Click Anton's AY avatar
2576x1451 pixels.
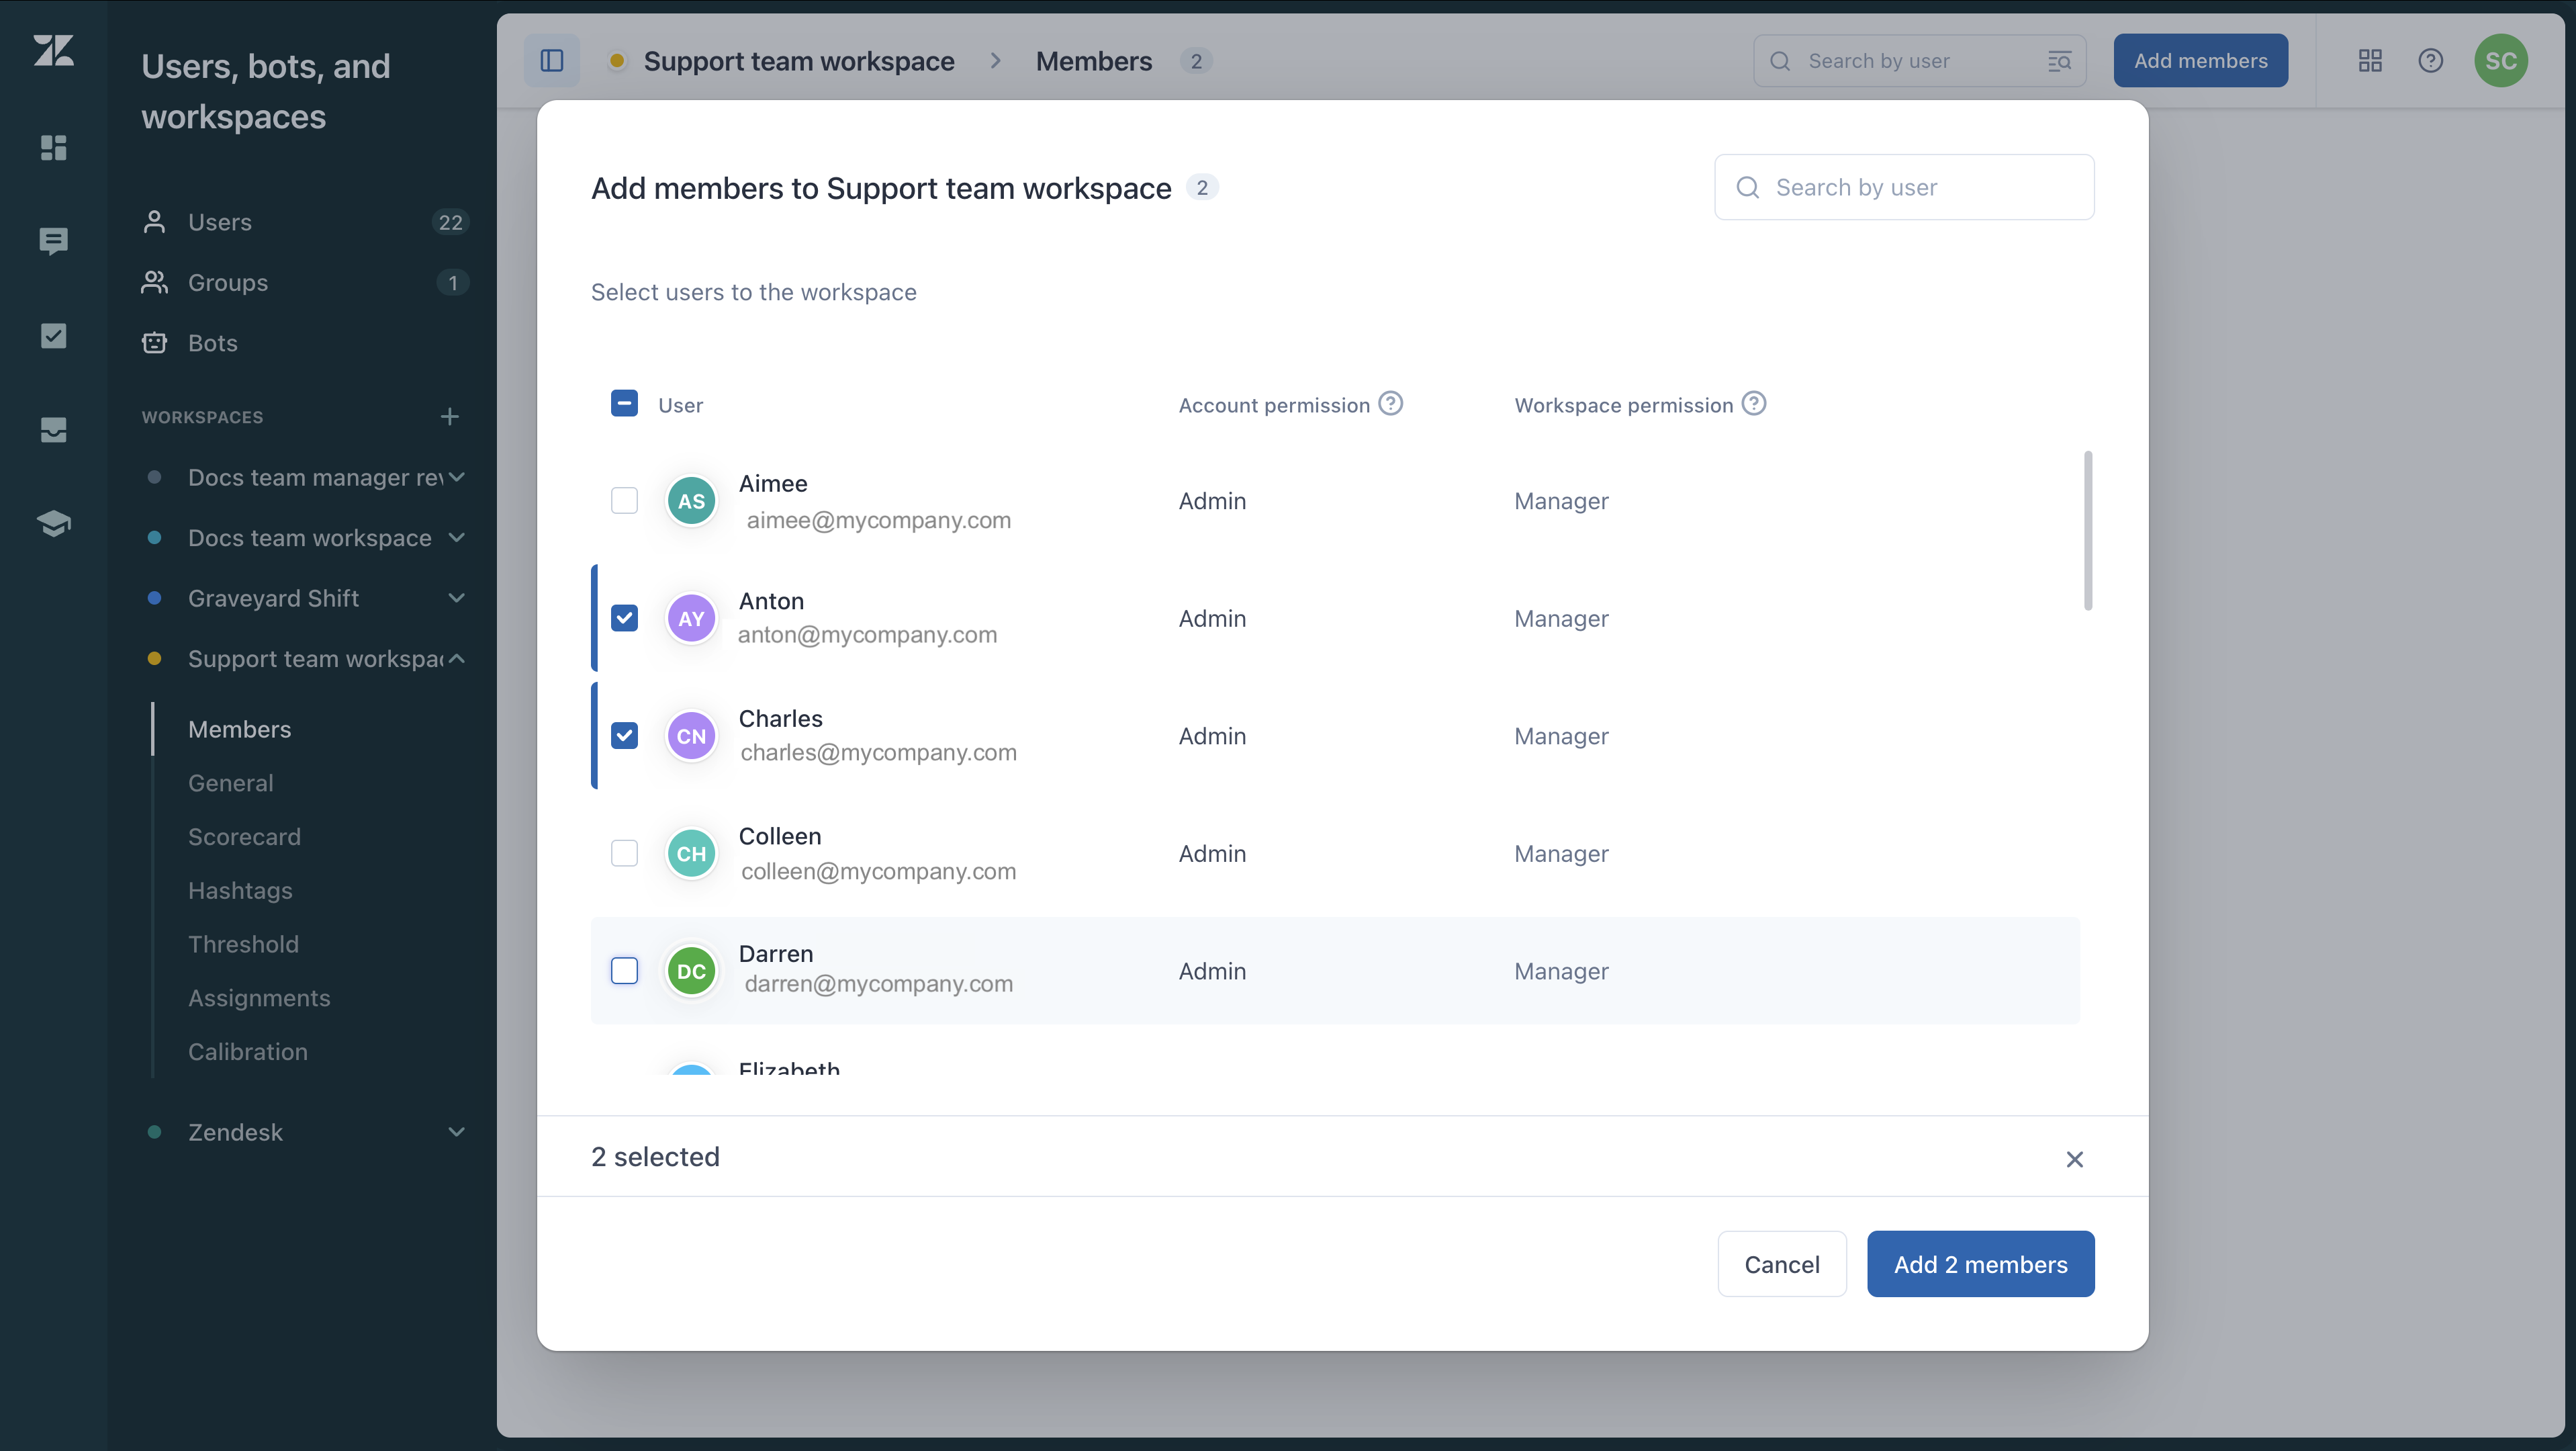(x=691, y=619)
